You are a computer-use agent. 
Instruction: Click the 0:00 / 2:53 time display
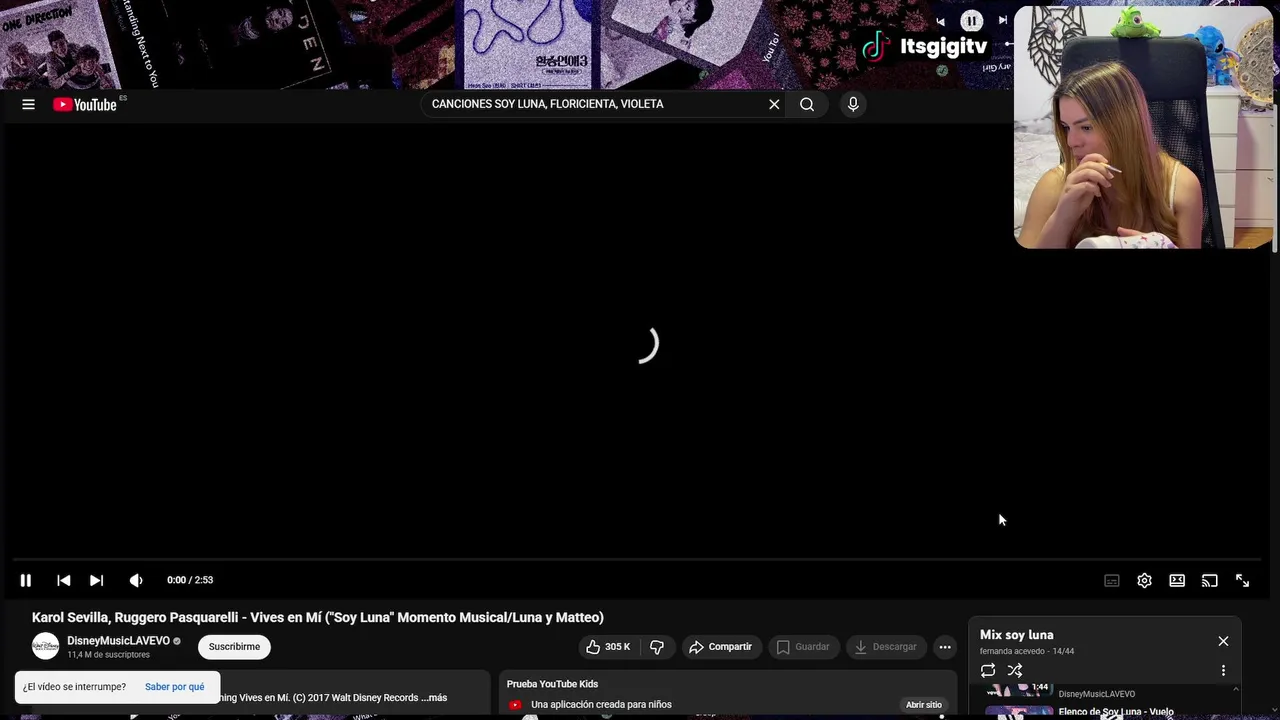(190, 580)
